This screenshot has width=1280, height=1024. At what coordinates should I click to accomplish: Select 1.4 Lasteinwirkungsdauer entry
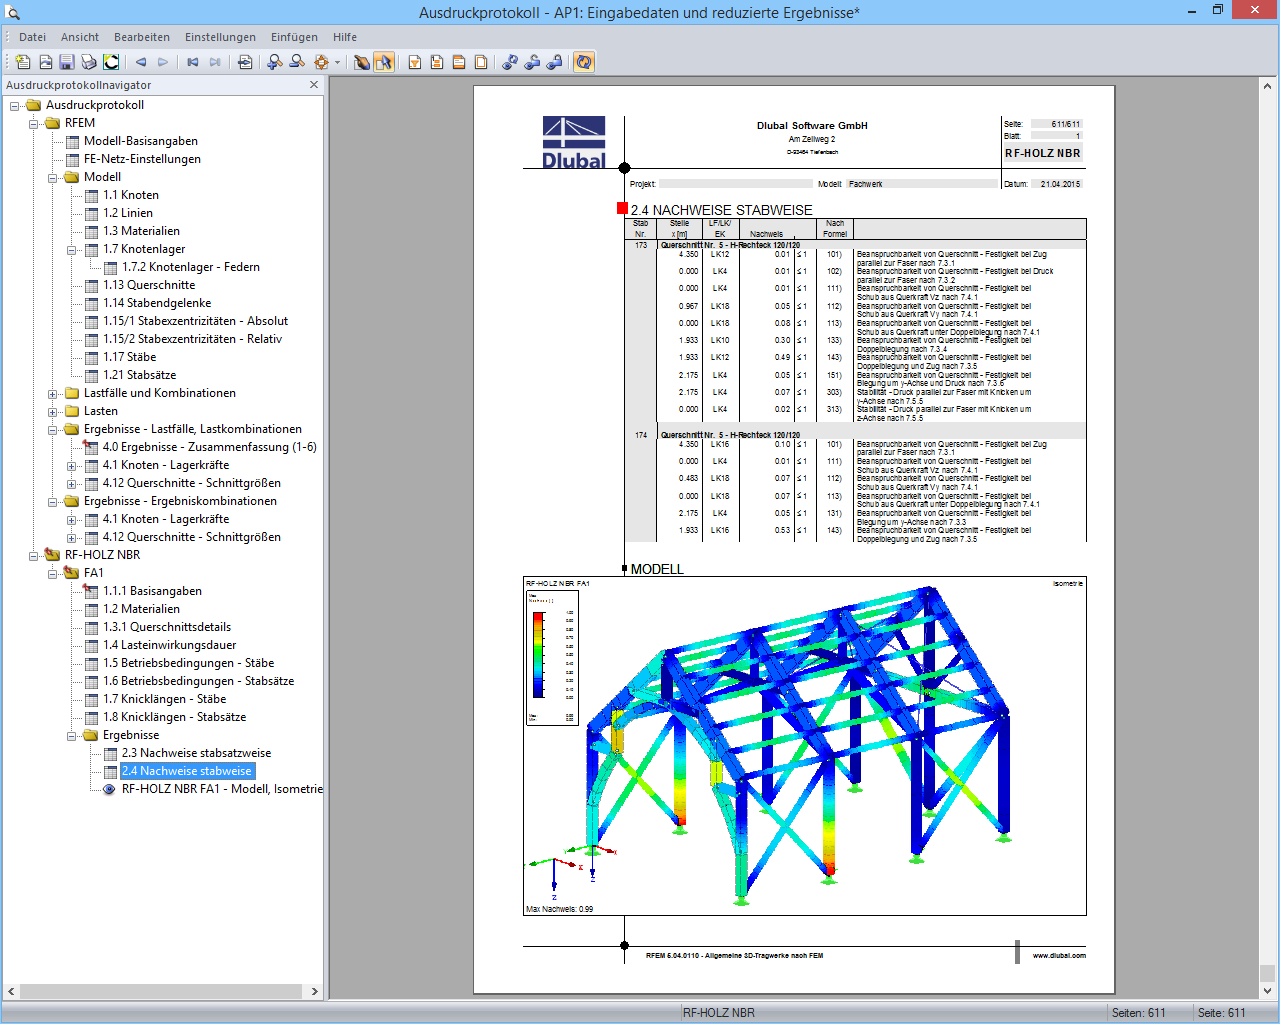[x=169, y=645]
